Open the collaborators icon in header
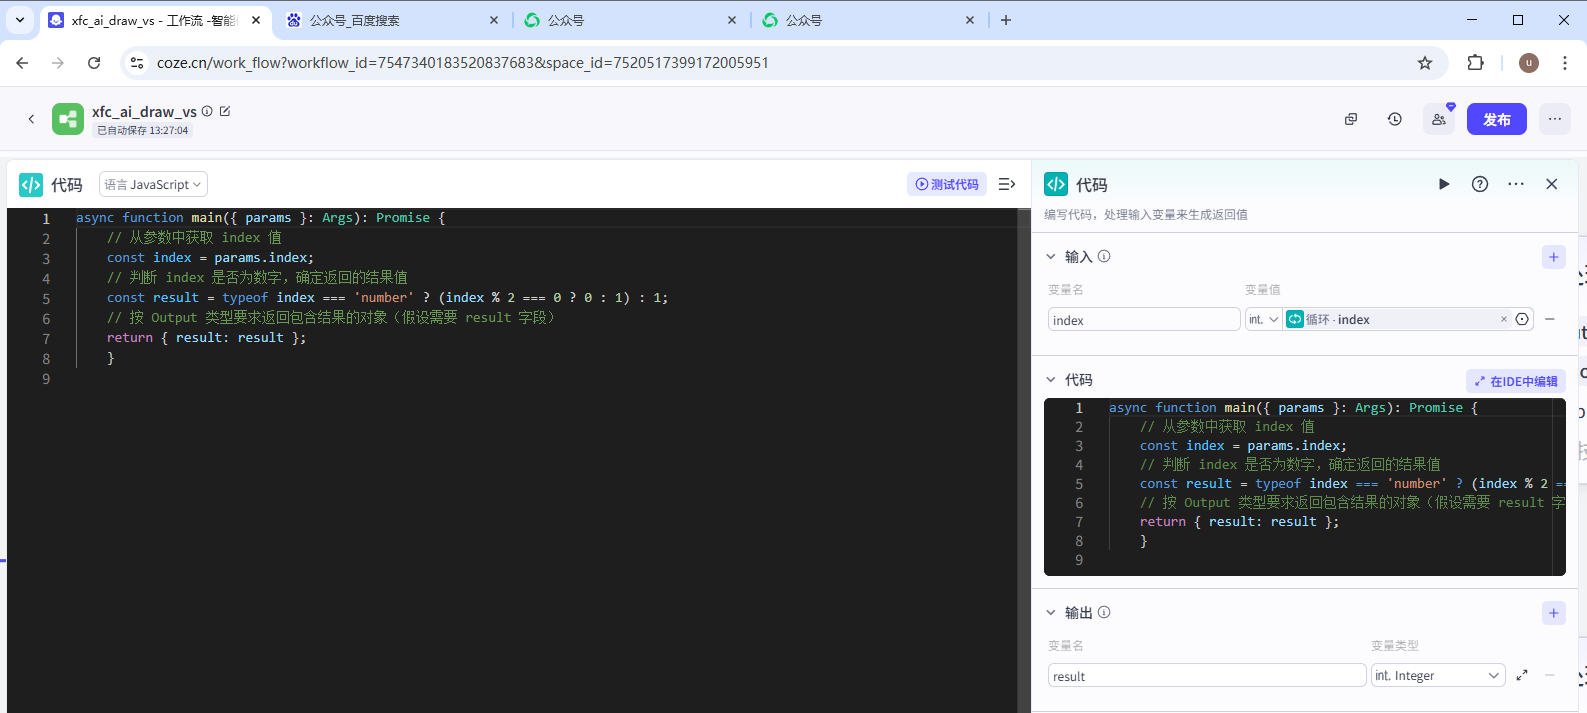Image resolution: width=1587 pixels, height=713 pixels. pos(1439,119)
